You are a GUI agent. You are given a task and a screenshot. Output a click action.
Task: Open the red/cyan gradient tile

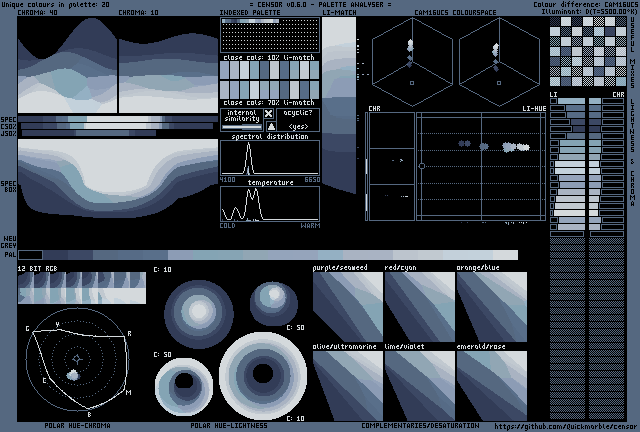pos(419,307)
